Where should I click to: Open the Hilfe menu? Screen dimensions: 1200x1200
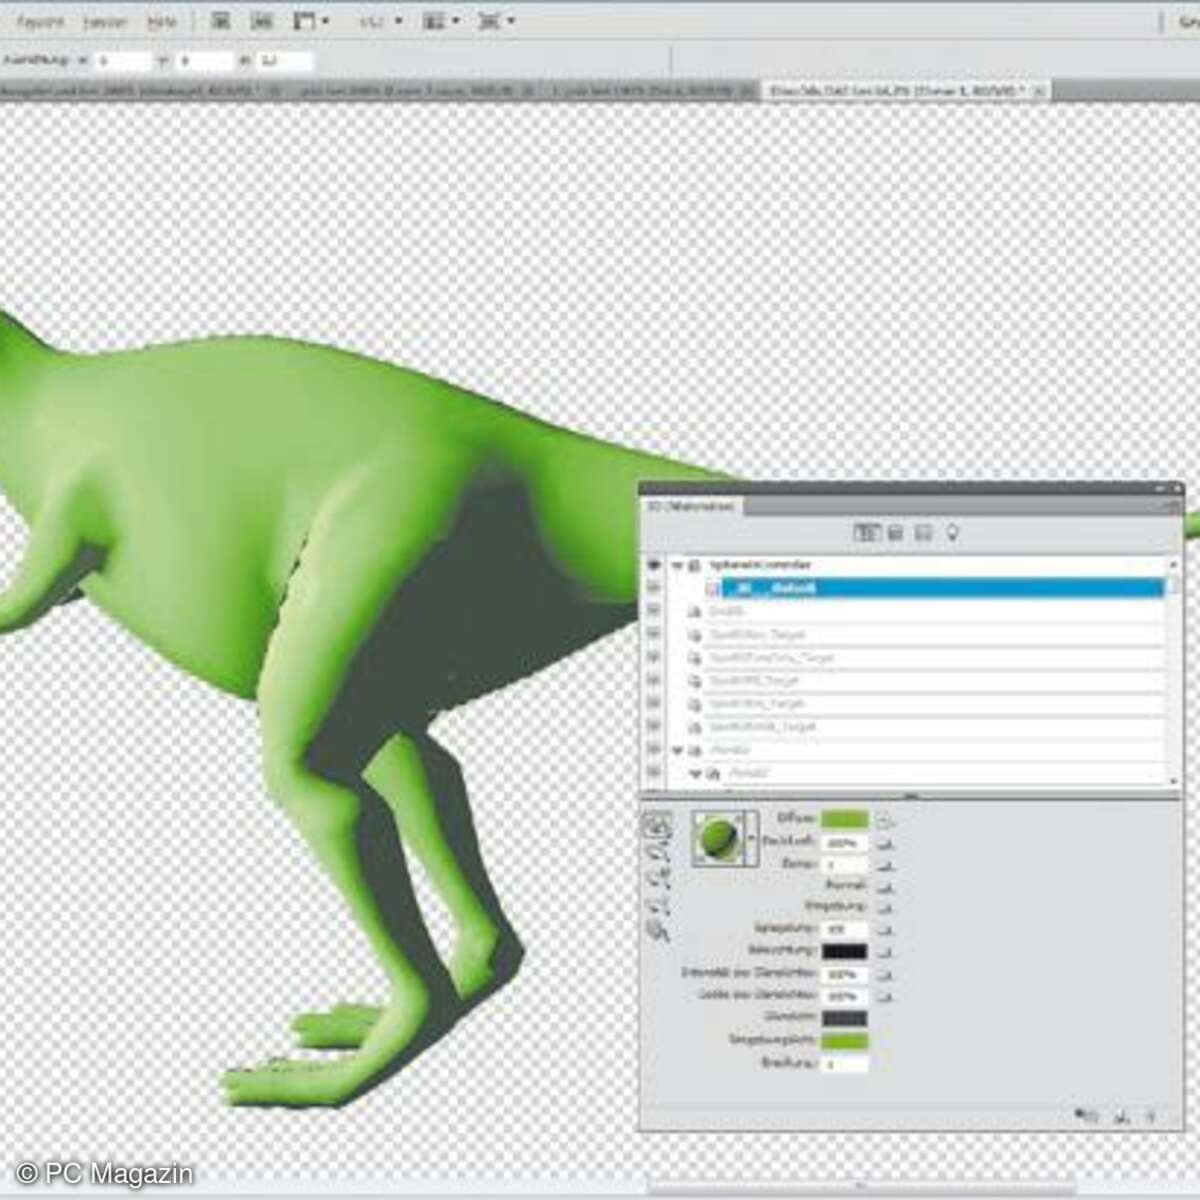161,20
